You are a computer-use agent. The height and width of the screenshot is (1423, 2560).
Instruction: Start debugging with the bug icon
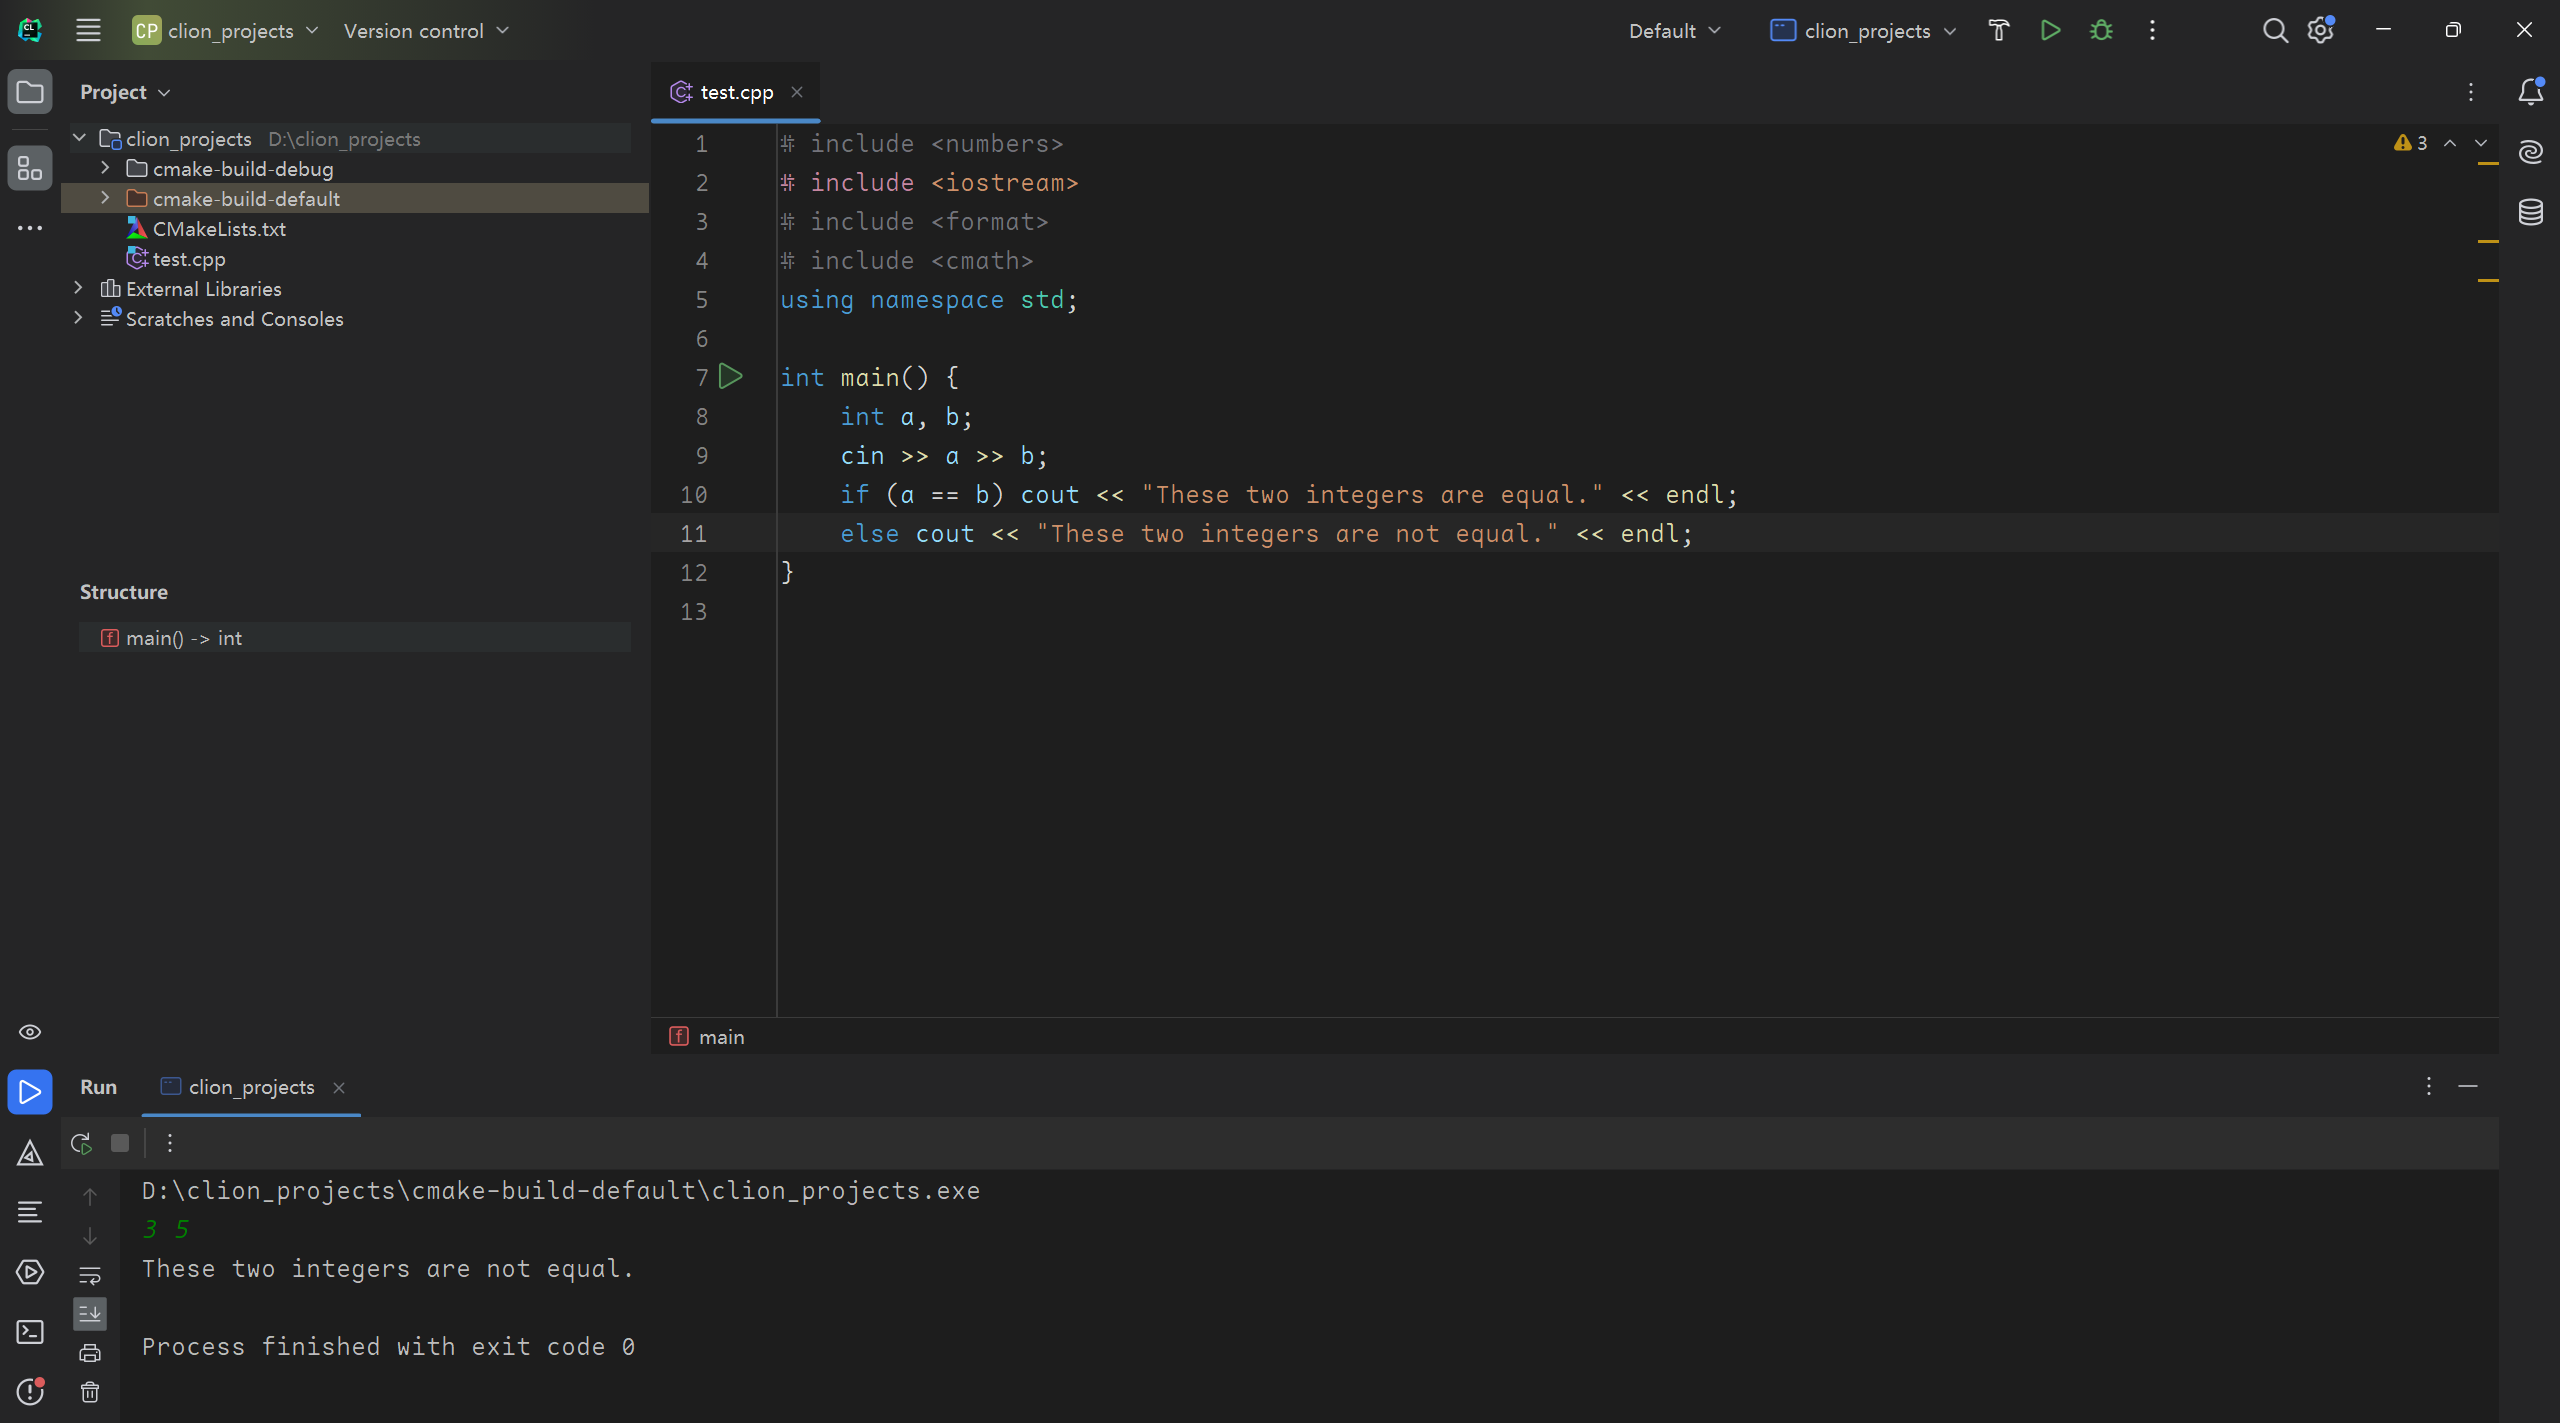(x=2101, y=30)
